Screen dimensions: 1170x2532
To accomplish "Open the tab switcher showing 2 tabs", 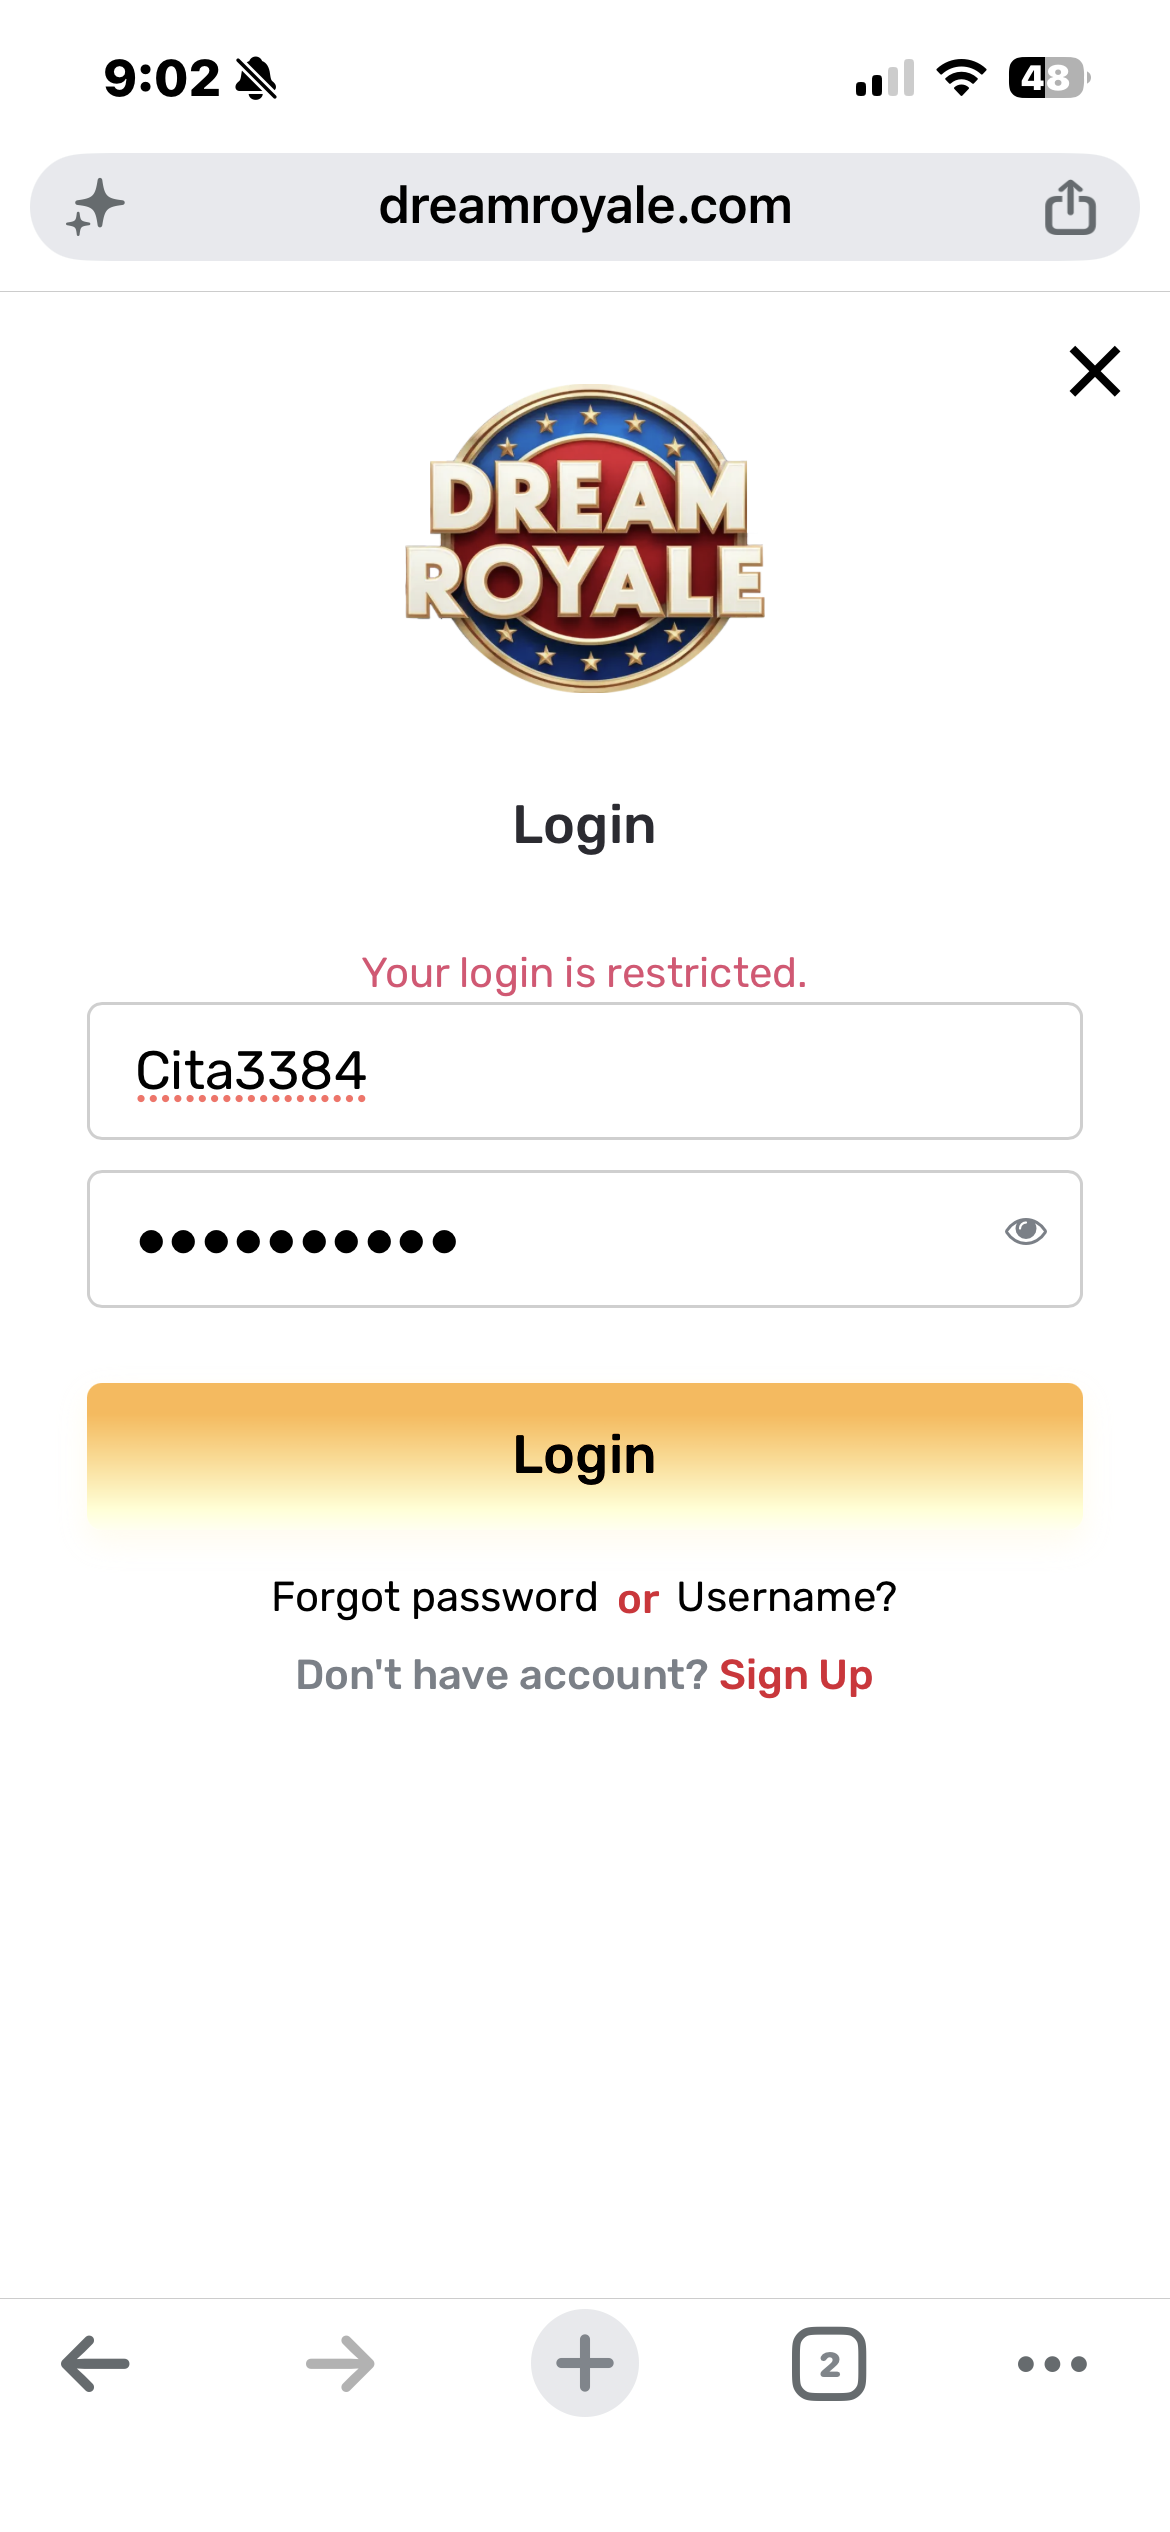I will [x=829, y=2363].
